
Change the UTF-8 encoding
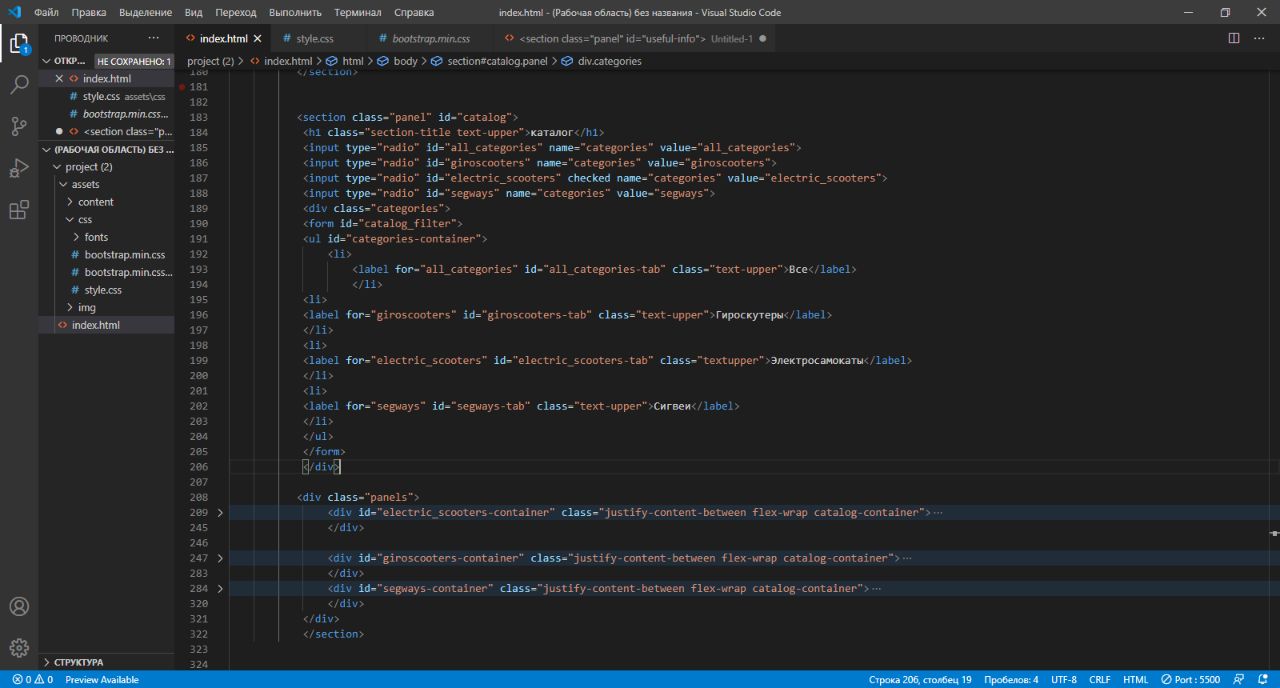pos(1064,680)
